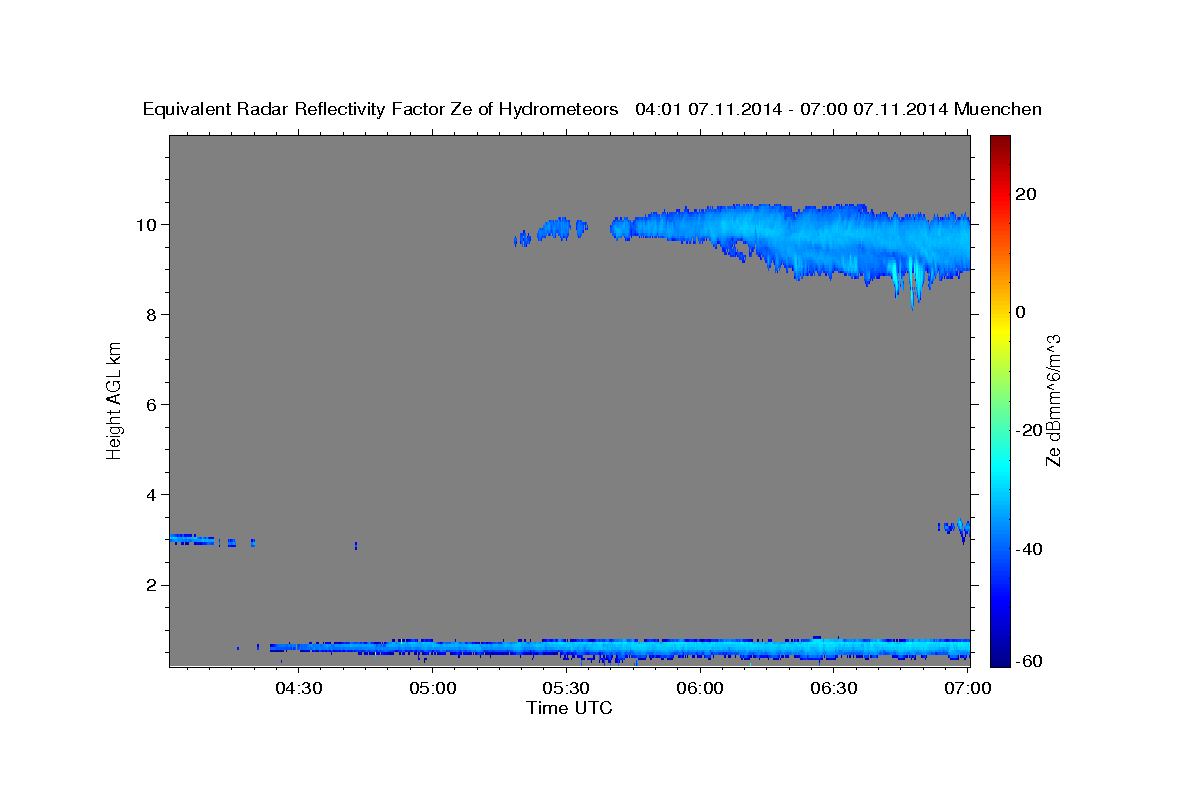Screen dimensions: 1200x800
Task: Click the height tick label 8
Action: [151, 314]
